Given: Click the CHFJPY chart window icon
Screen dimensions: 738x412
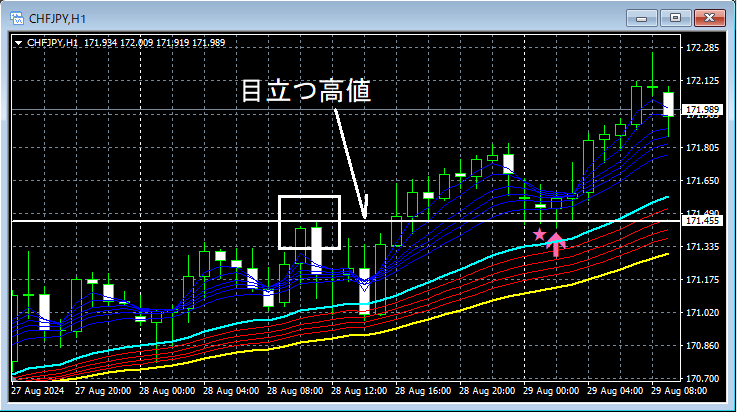Looking at the screenshot, I should point(17,18).
